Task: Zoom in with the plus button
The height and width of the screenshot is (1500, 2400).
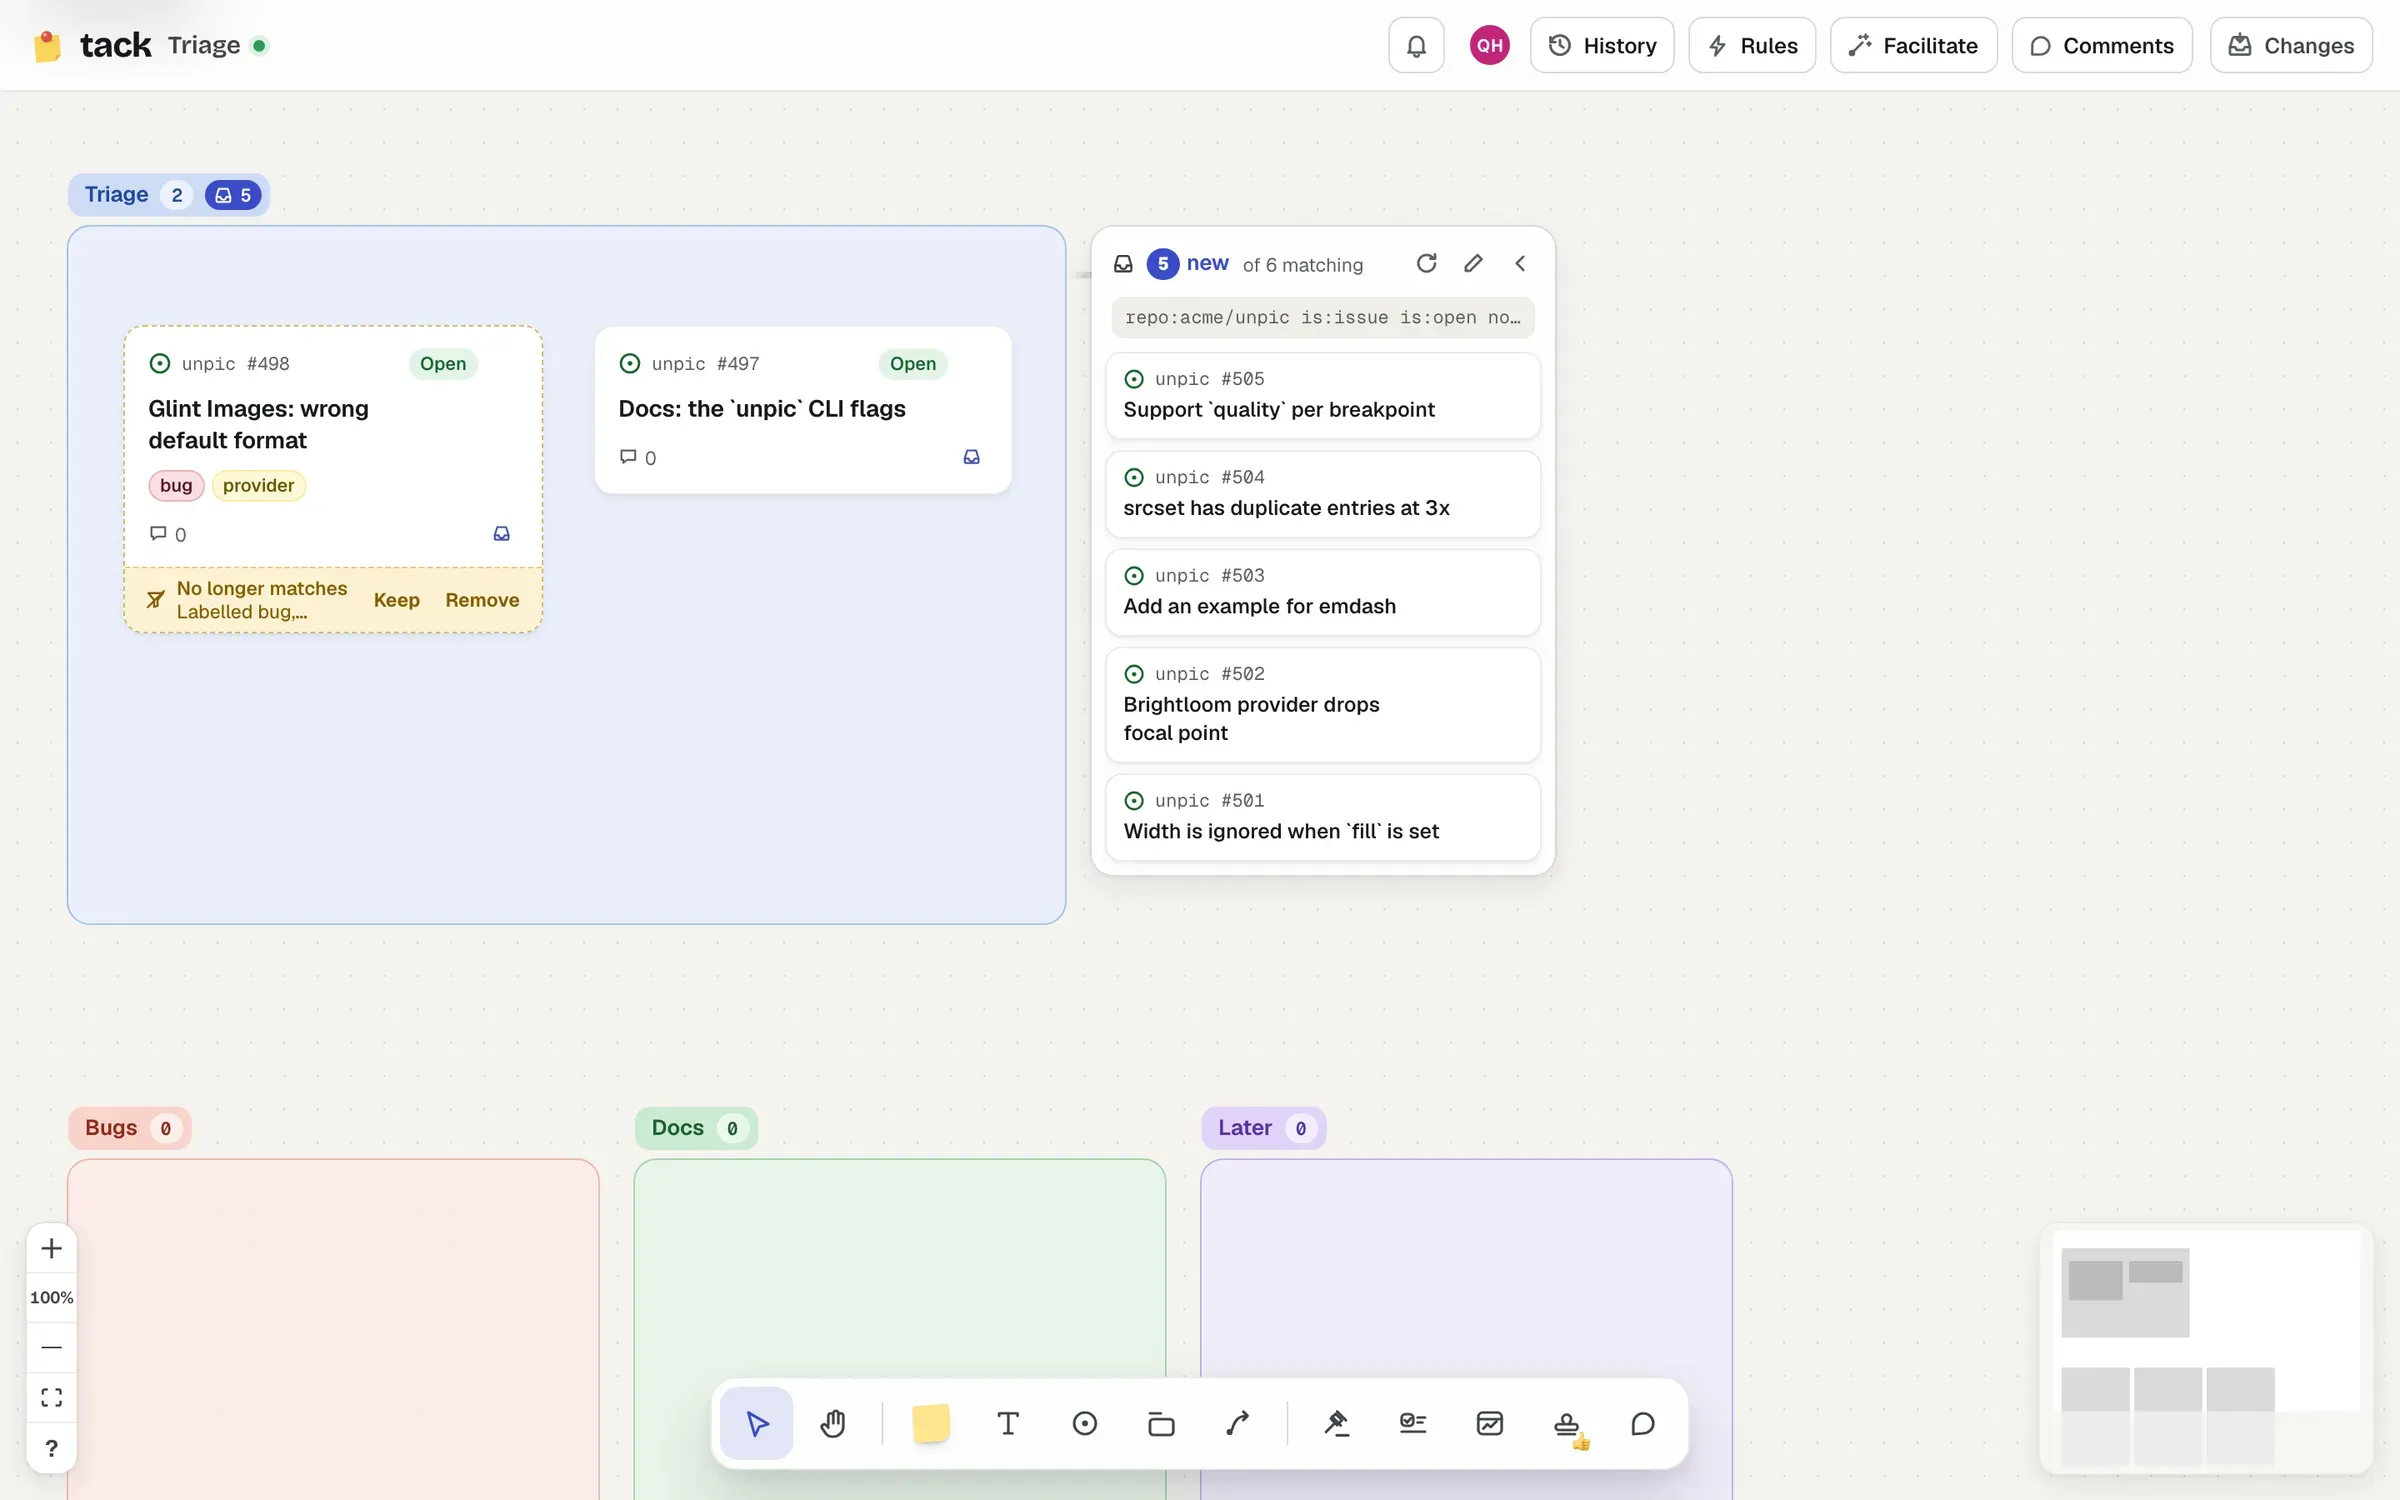Action: point(52,1248)
